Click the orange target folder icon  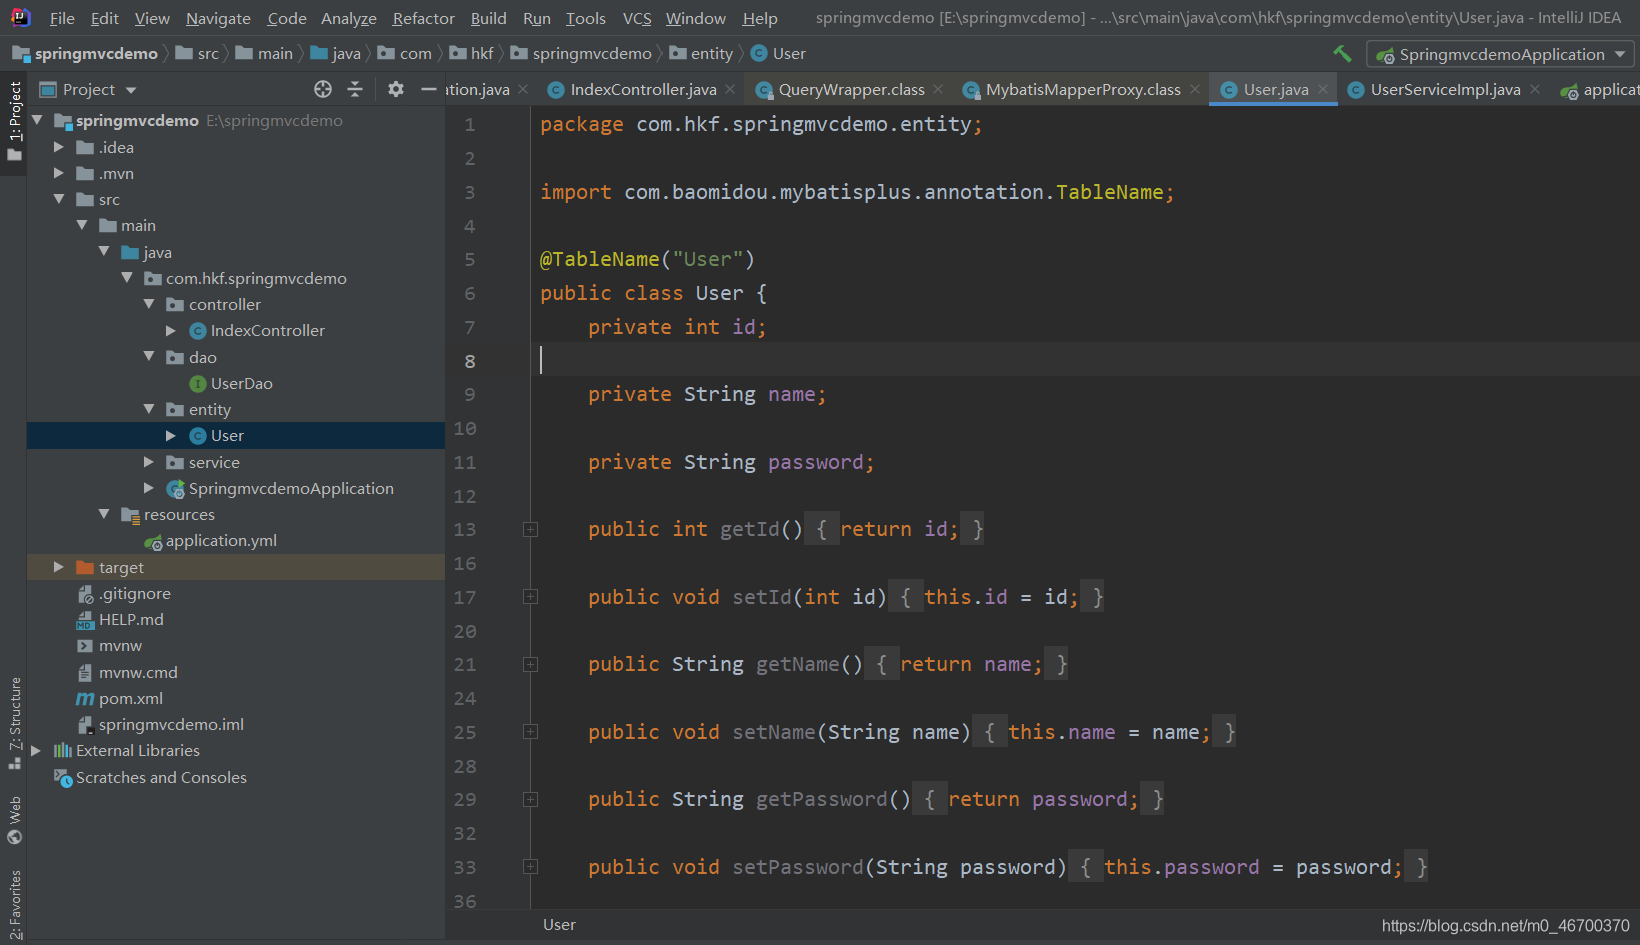(x=85, y=568)
